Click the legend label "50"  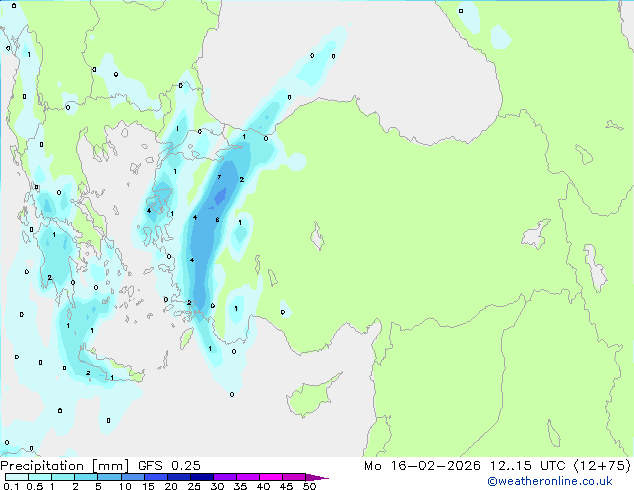(x=310, y=486)
